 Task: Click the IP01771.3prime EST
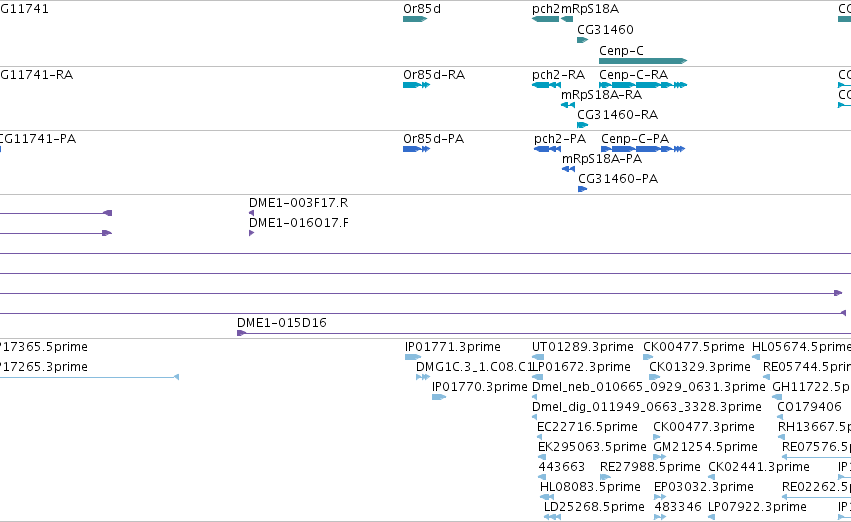pos(413,357)
